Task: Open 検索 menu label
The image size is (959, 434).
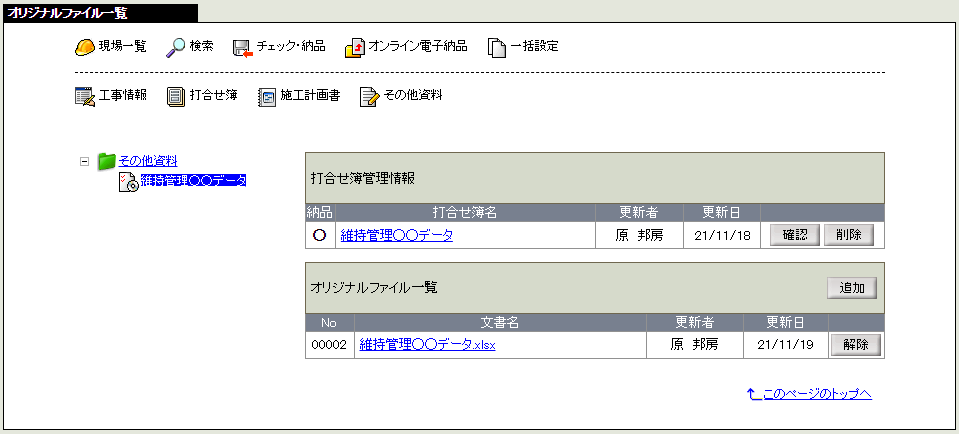Action: [x=201, y=46]
